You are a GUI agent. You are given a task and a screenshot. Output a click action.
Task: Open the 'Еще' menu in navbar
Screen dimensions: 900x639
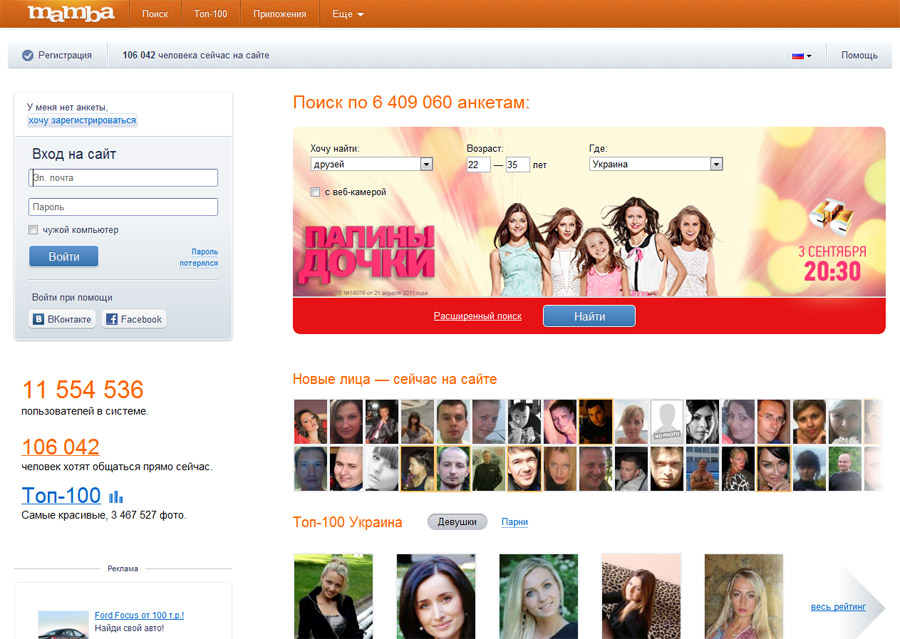(x=345, y=15)
